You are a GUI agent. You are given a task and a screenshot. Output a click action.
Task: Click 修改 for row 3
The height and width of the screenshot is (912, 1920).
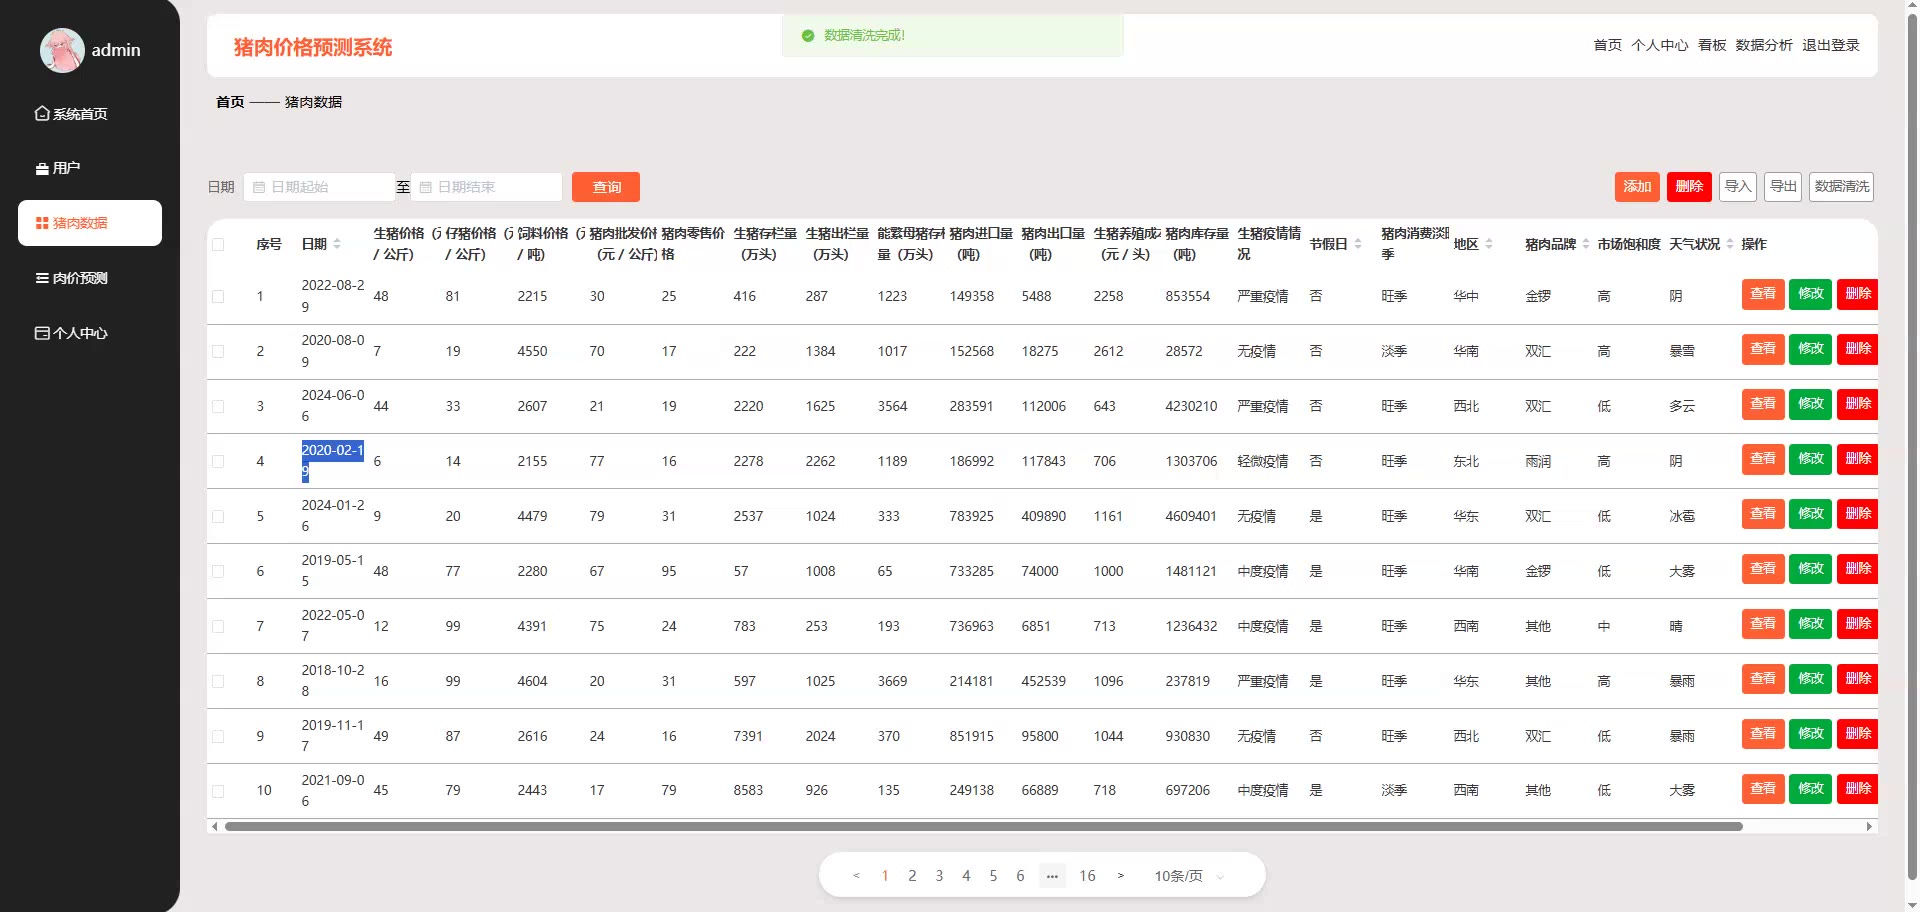tap(1811, 404)
